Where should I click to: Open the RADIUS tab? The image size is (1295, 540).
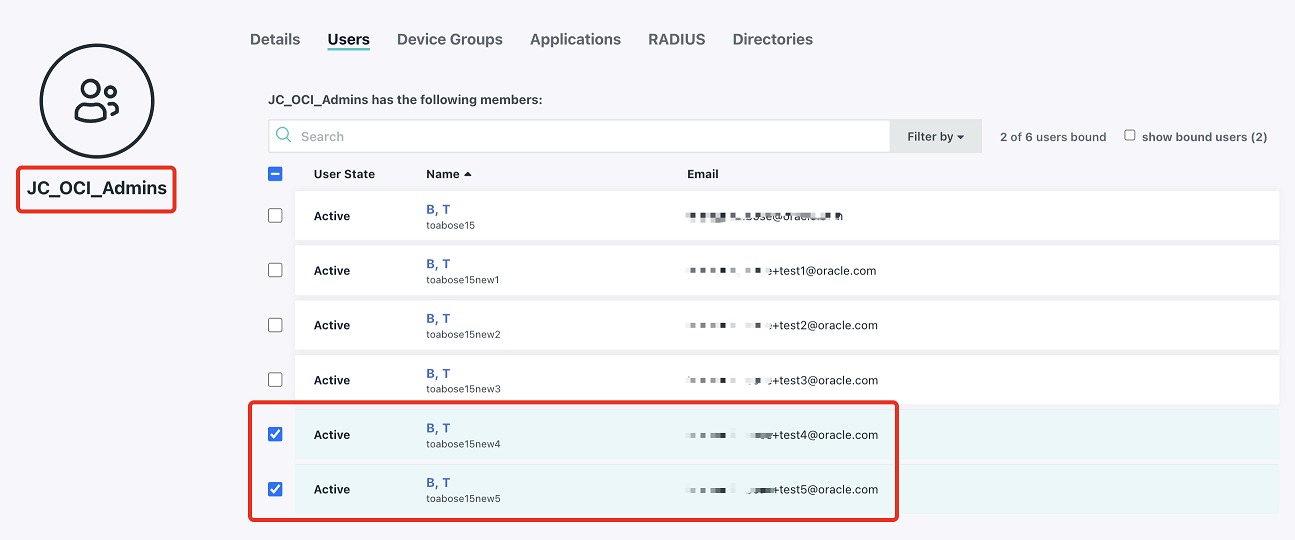676,40
